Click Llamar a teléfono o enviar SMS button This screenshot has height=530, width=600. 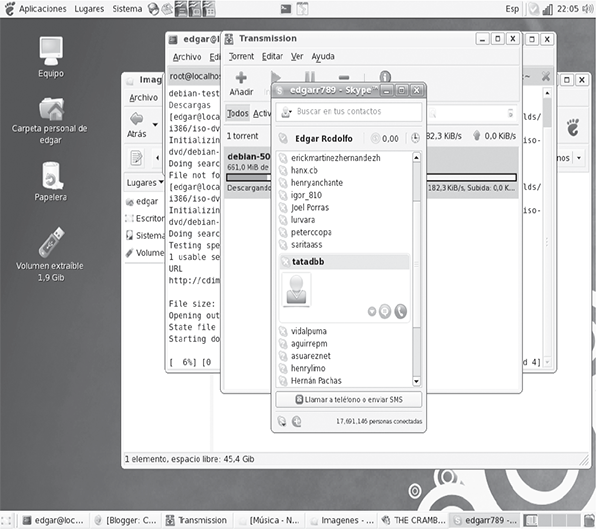(348, 399)
